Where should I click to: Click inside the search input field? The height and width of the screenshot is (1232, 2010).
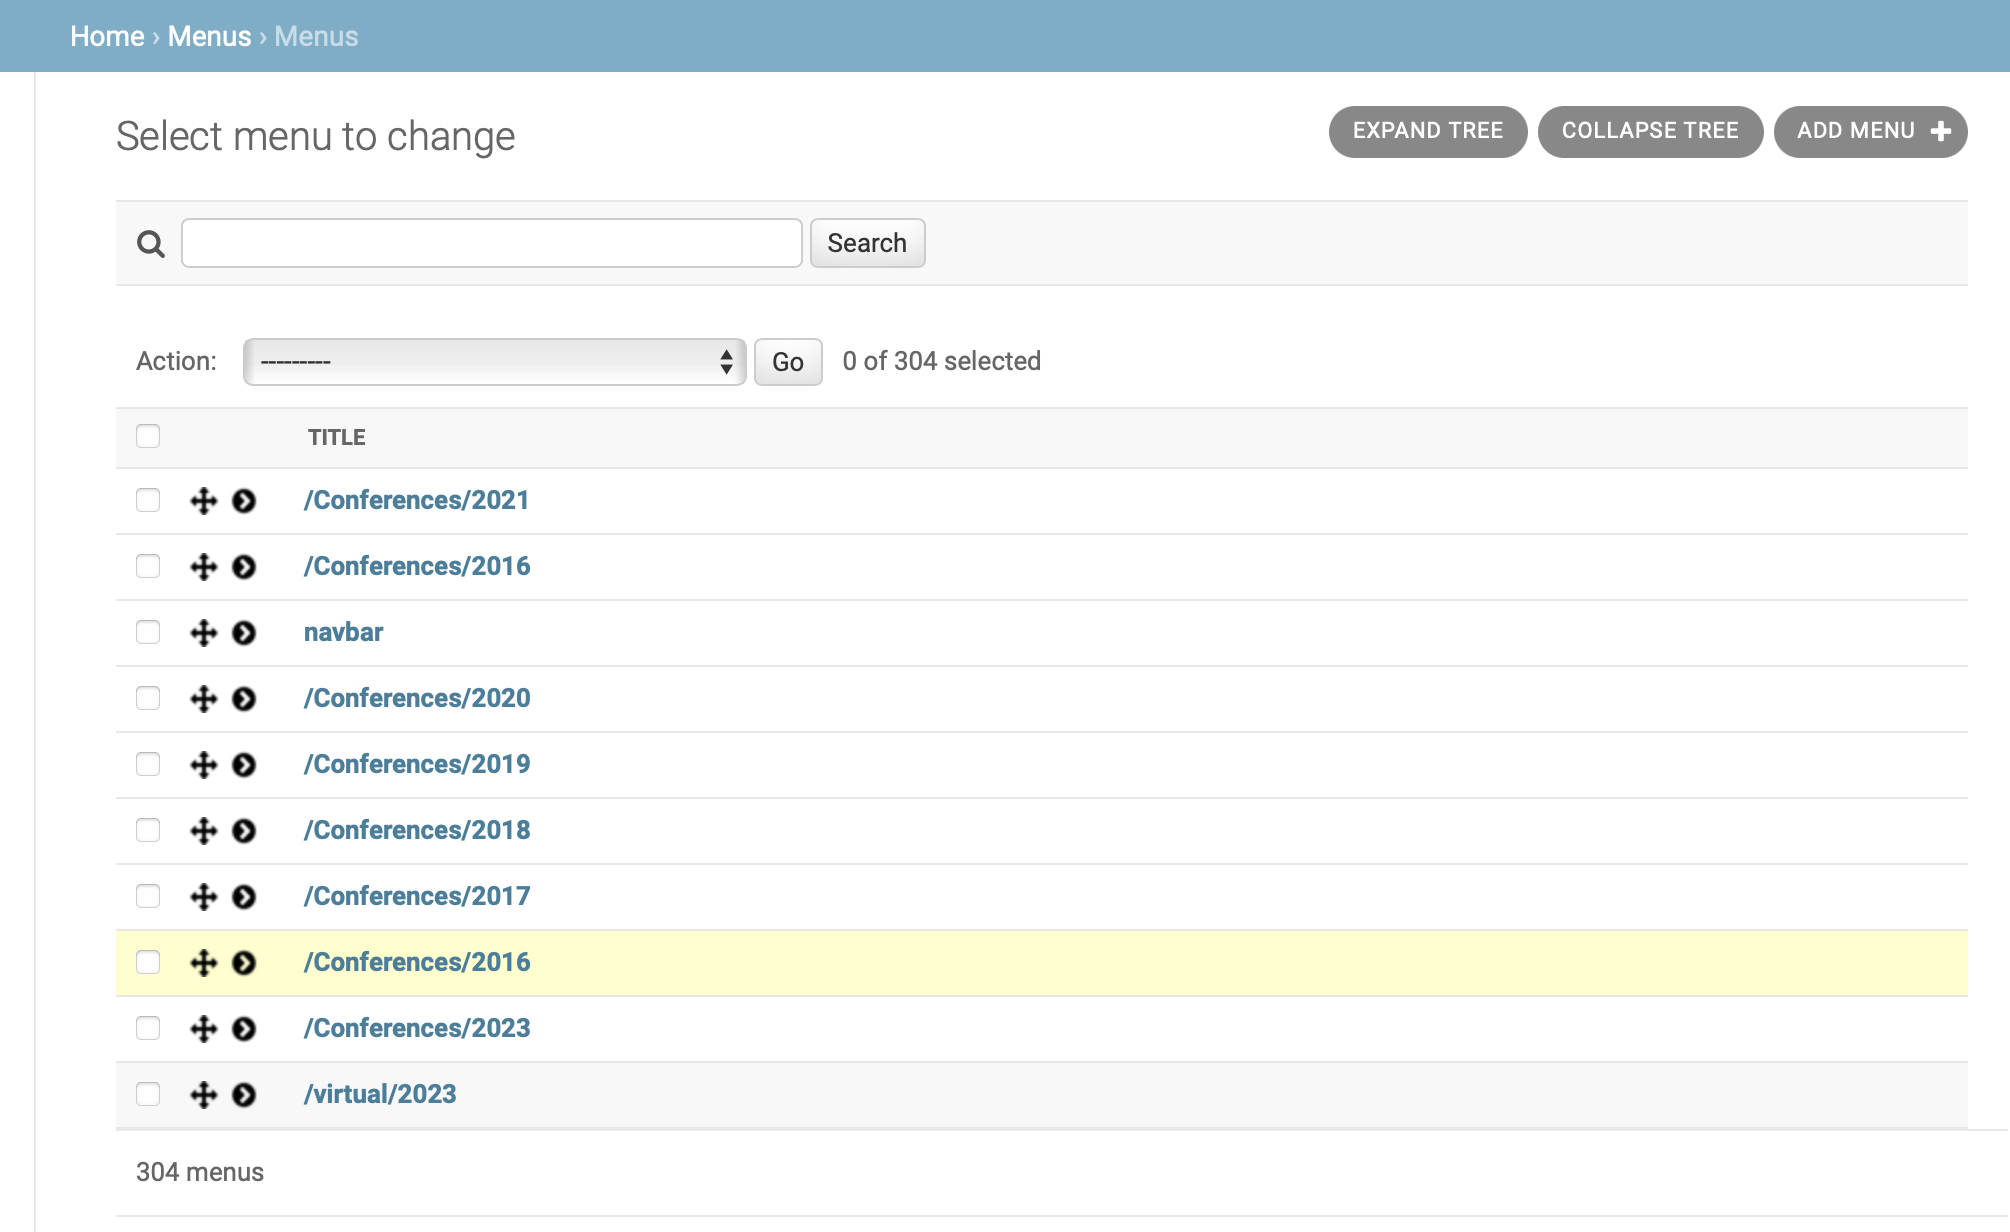(490, 242)
